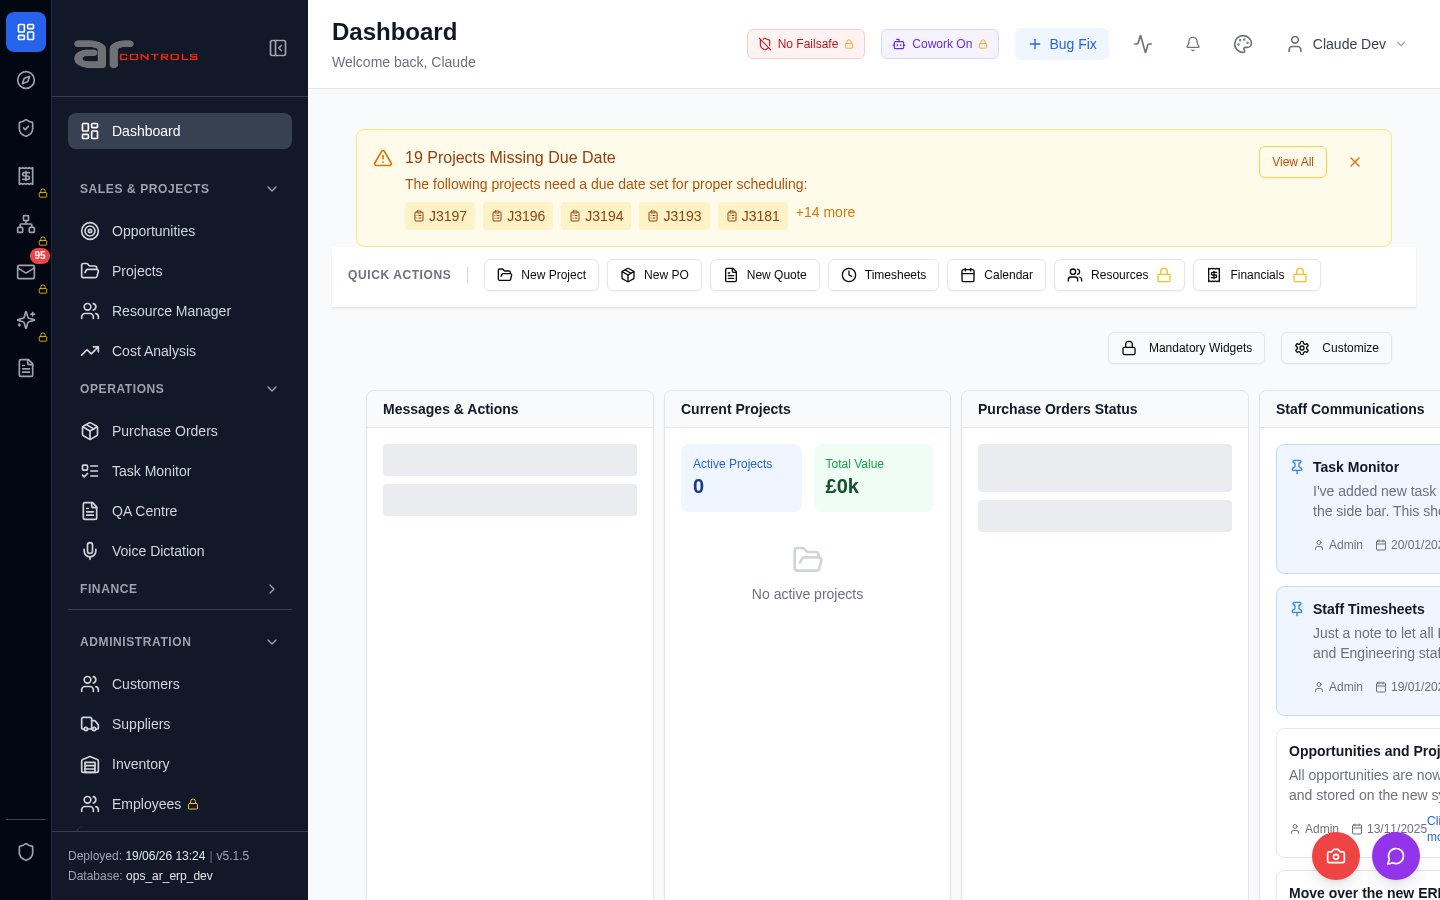
Task: Open the notifications bell
Action: pyautogui.click(x=1193, y=44)
